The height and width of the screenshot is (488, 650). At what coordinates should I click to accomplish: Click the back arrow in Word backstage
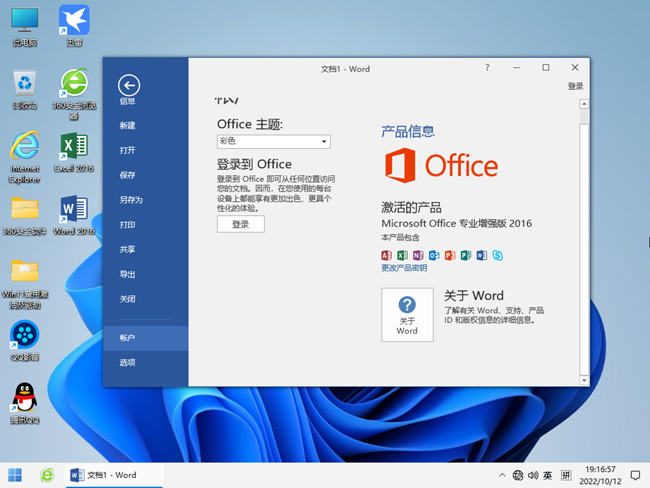129,85
